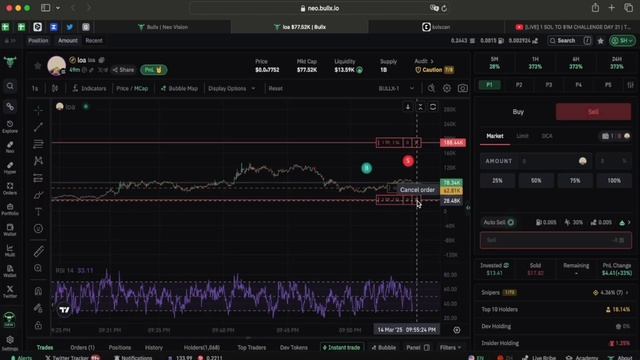Expand the Filters dropdown
The image size is (640, 360).
pos(450,347)
